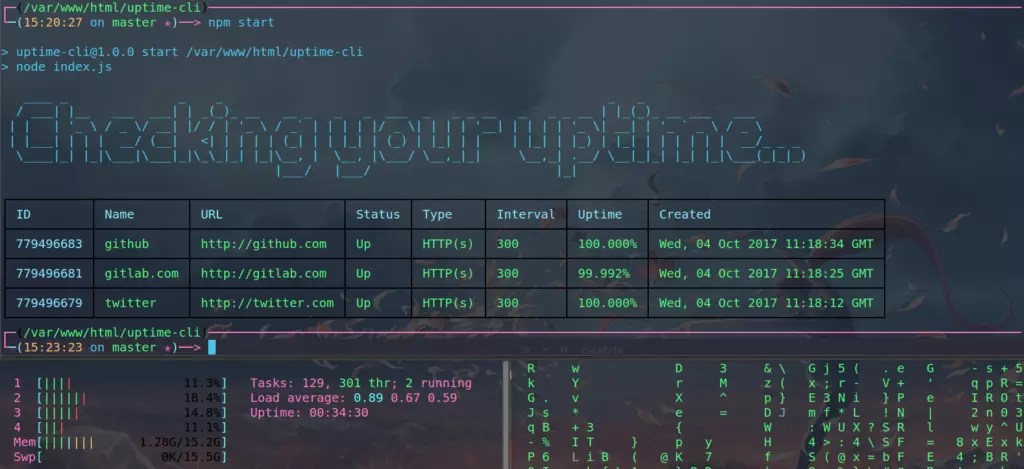Select the 99.992% uptime value

click(603, 273)
